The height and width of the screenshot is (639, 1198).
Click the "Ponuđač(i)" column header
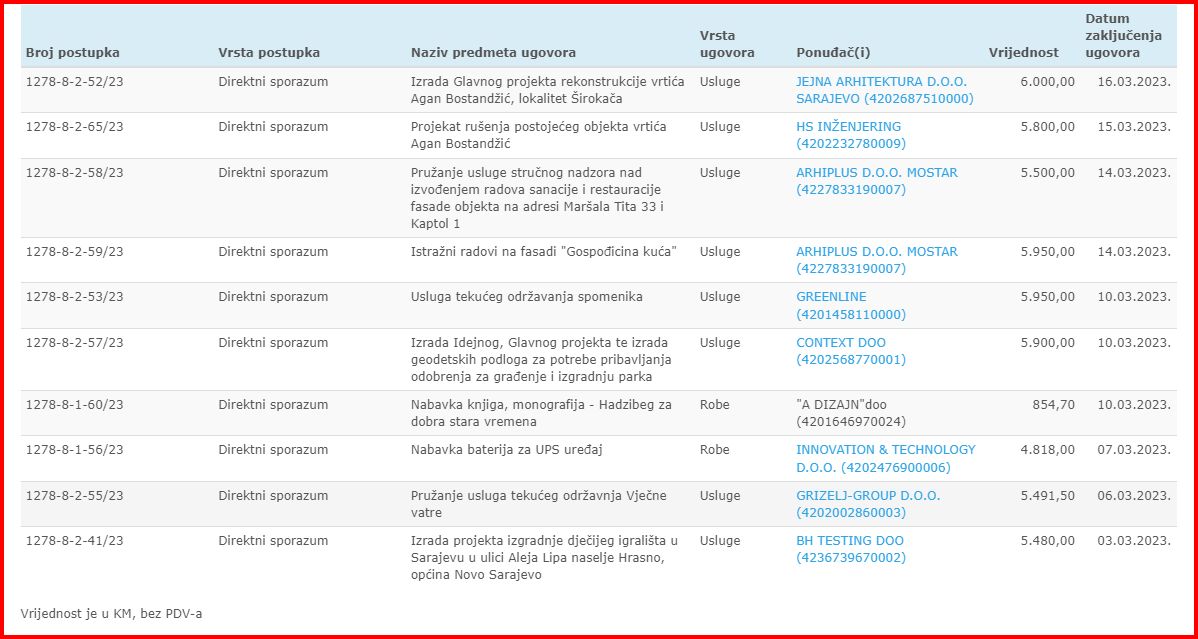click(x=833, y=53)
